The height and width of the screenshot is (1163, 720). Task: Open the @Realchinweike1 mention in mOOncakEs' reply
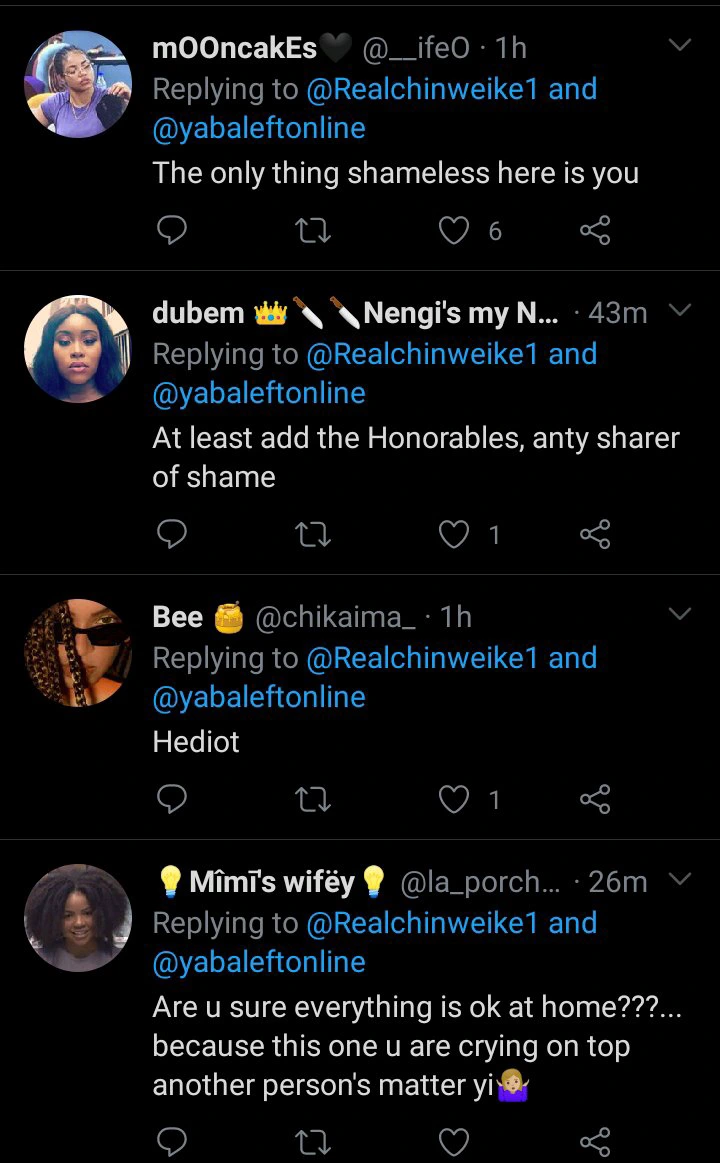point(423,89)
